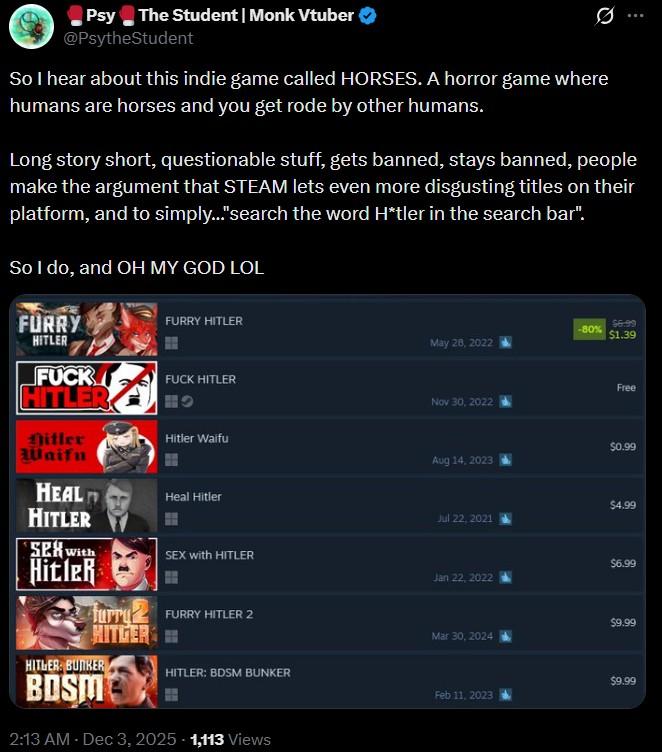
Task: Open the Psy The Student profile avatar
Action: point(31,26)
